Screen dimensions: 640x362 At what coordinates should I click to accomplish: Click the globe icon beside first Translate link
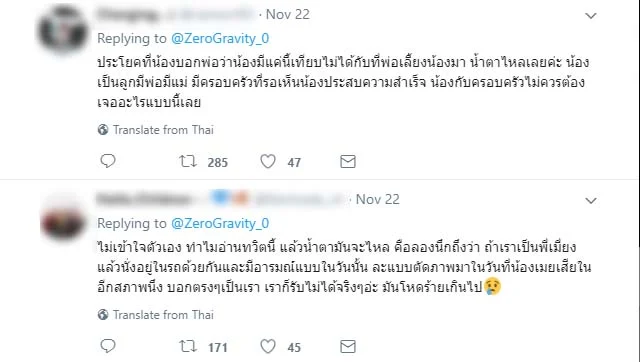click(103, 130)
